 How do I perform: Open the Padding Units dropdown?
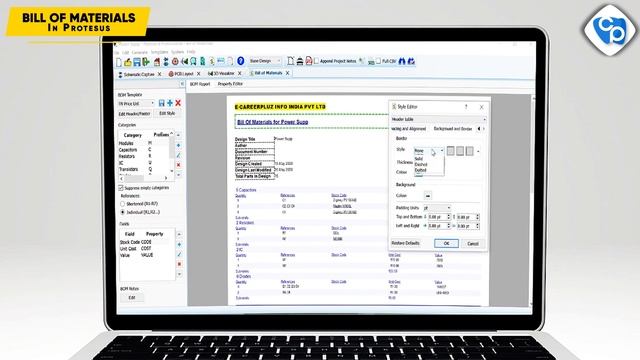[437, 208]
